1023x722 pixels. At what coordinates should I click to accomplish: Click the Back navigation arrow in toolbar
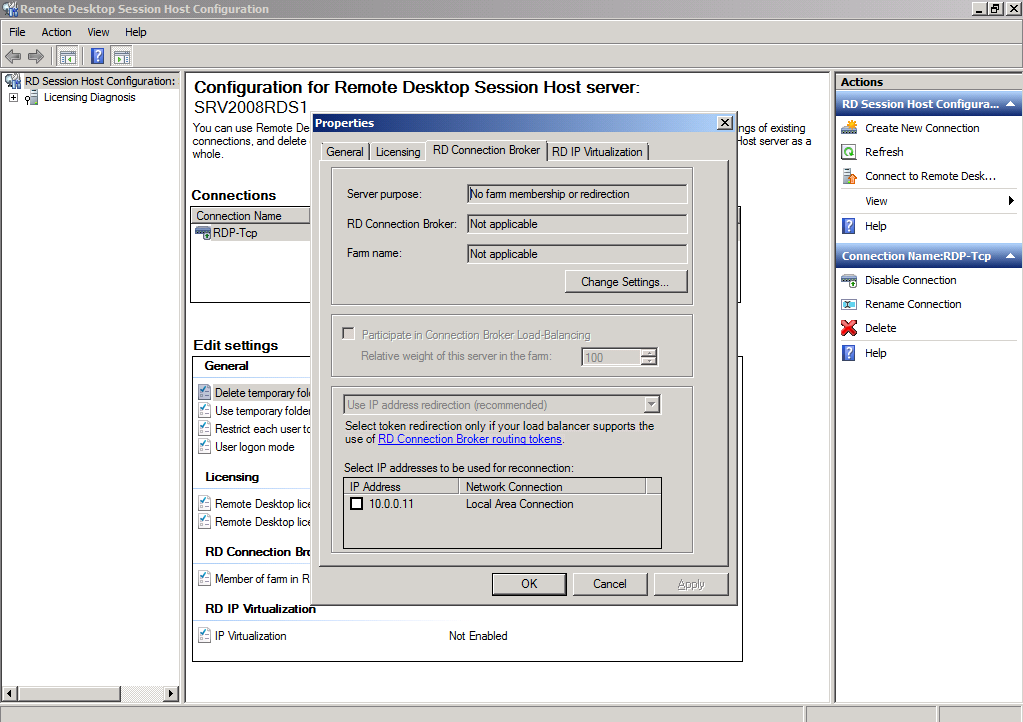pyautogui.click(x=12, y=56)
